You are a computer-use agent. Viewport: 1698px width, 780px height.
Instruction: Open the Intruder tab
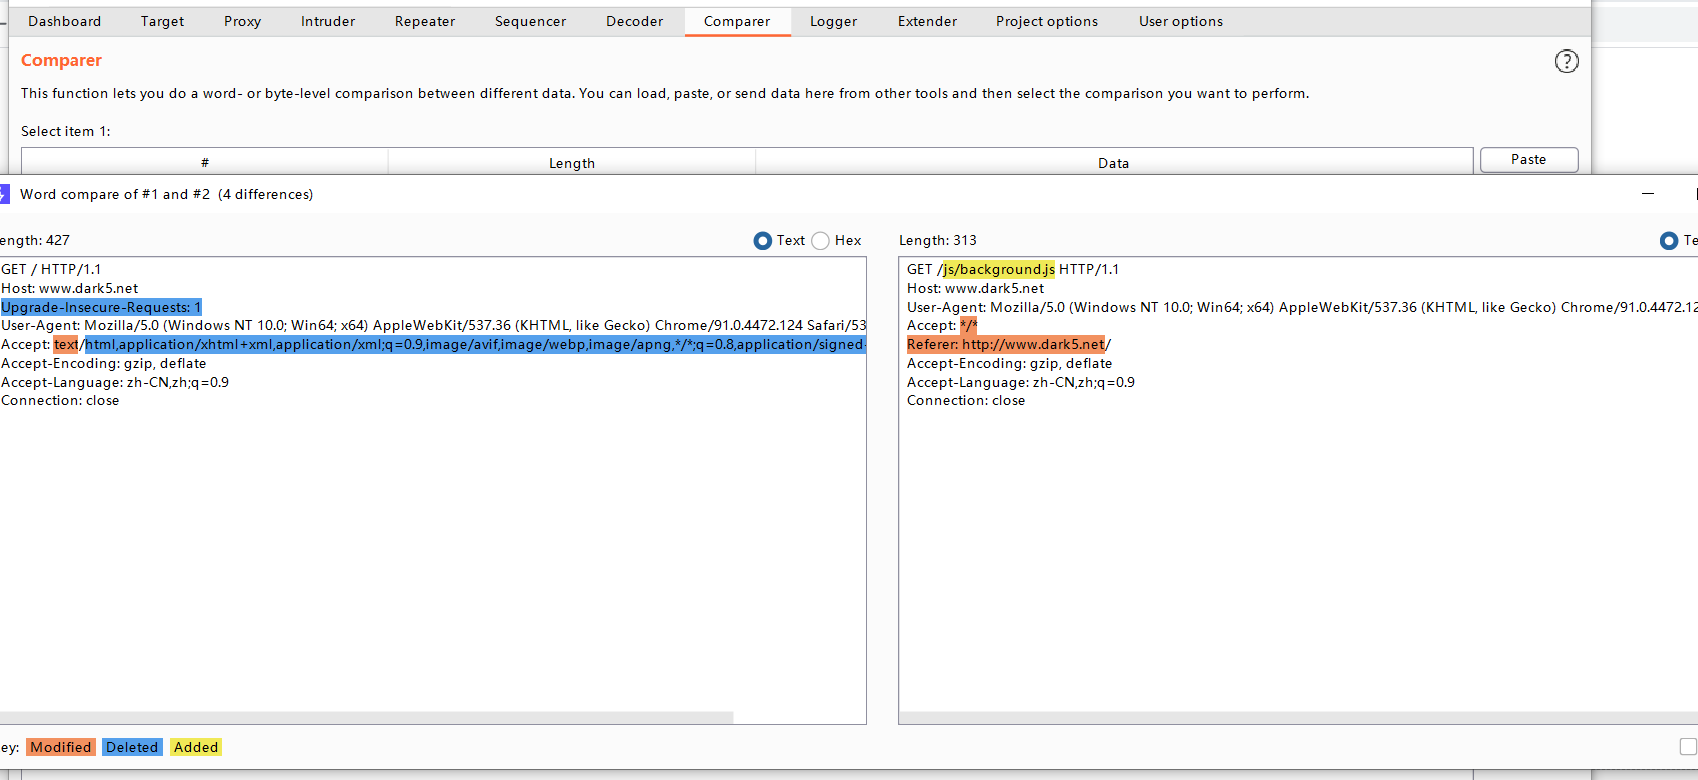point(328,21)
